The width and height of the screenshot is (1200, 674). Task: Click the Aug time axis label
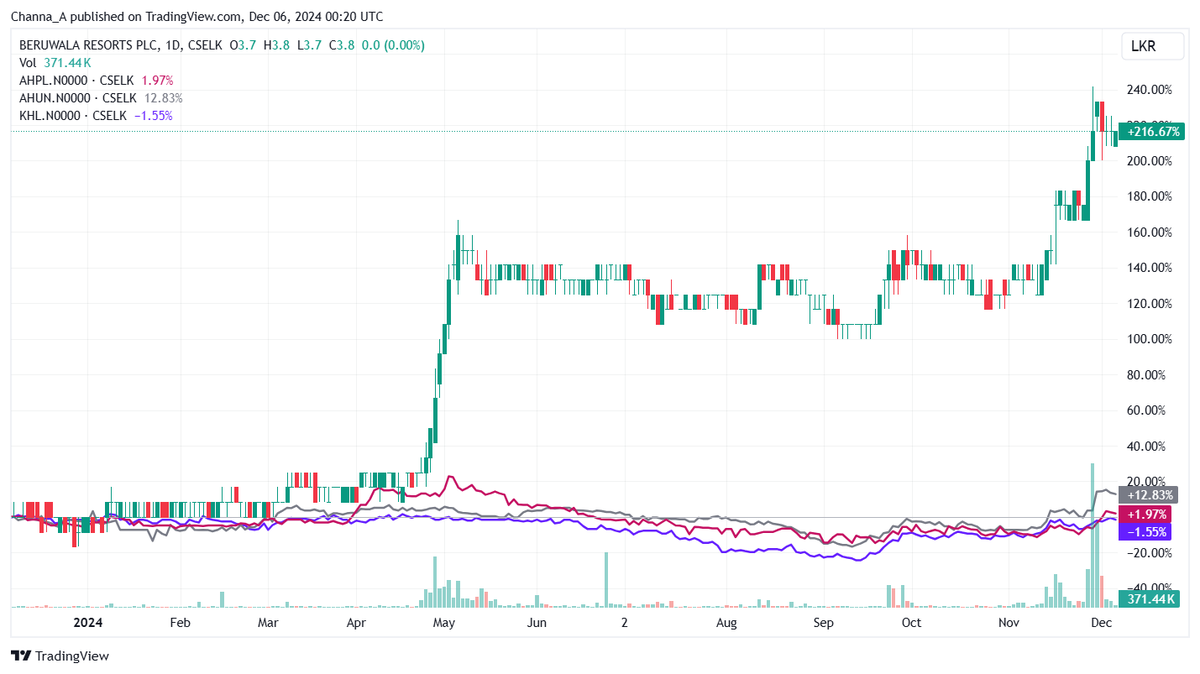[x=727, y=622]
